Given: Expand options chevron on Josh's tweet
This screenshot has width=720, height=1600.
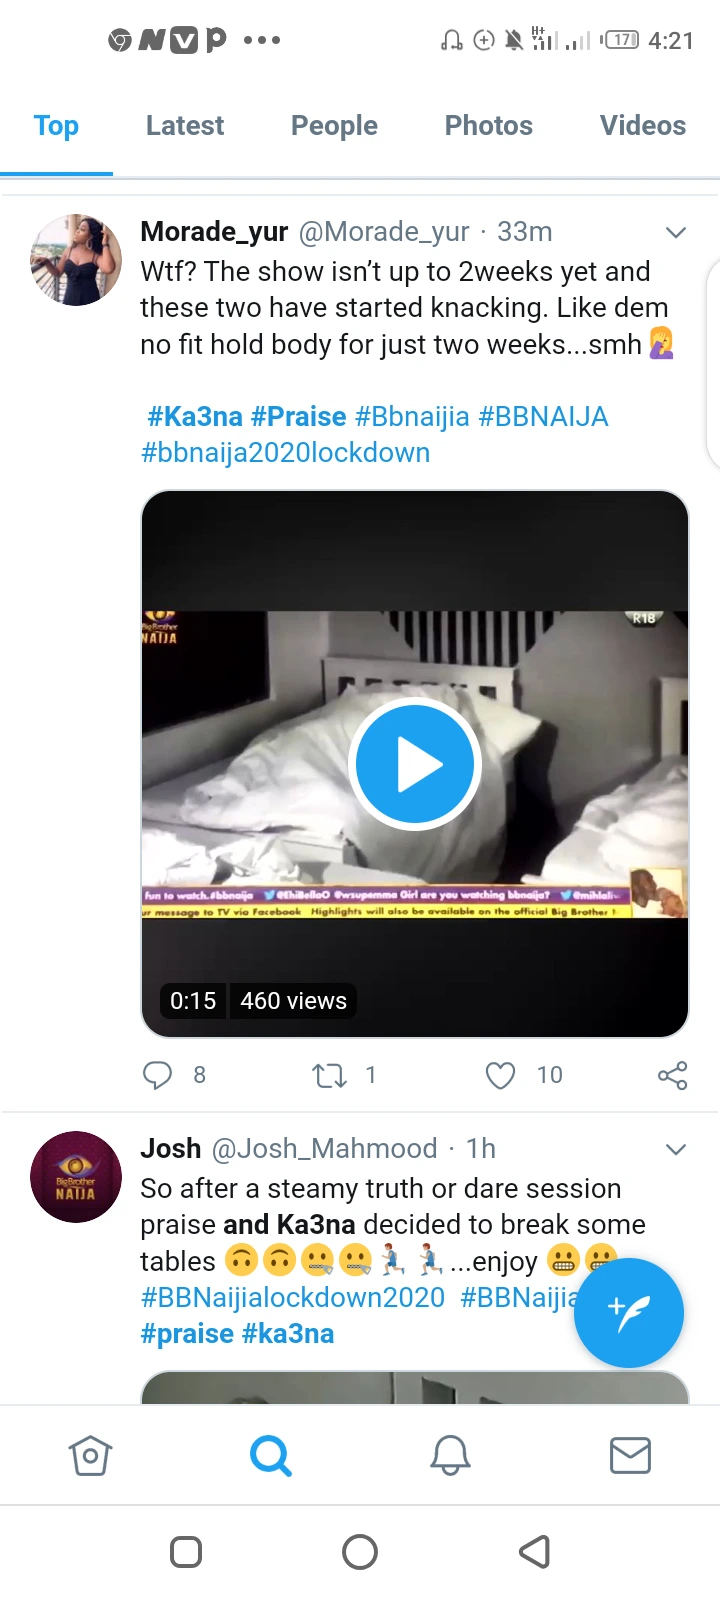Looking at the screenshot, I should (x=676, y=1149).
